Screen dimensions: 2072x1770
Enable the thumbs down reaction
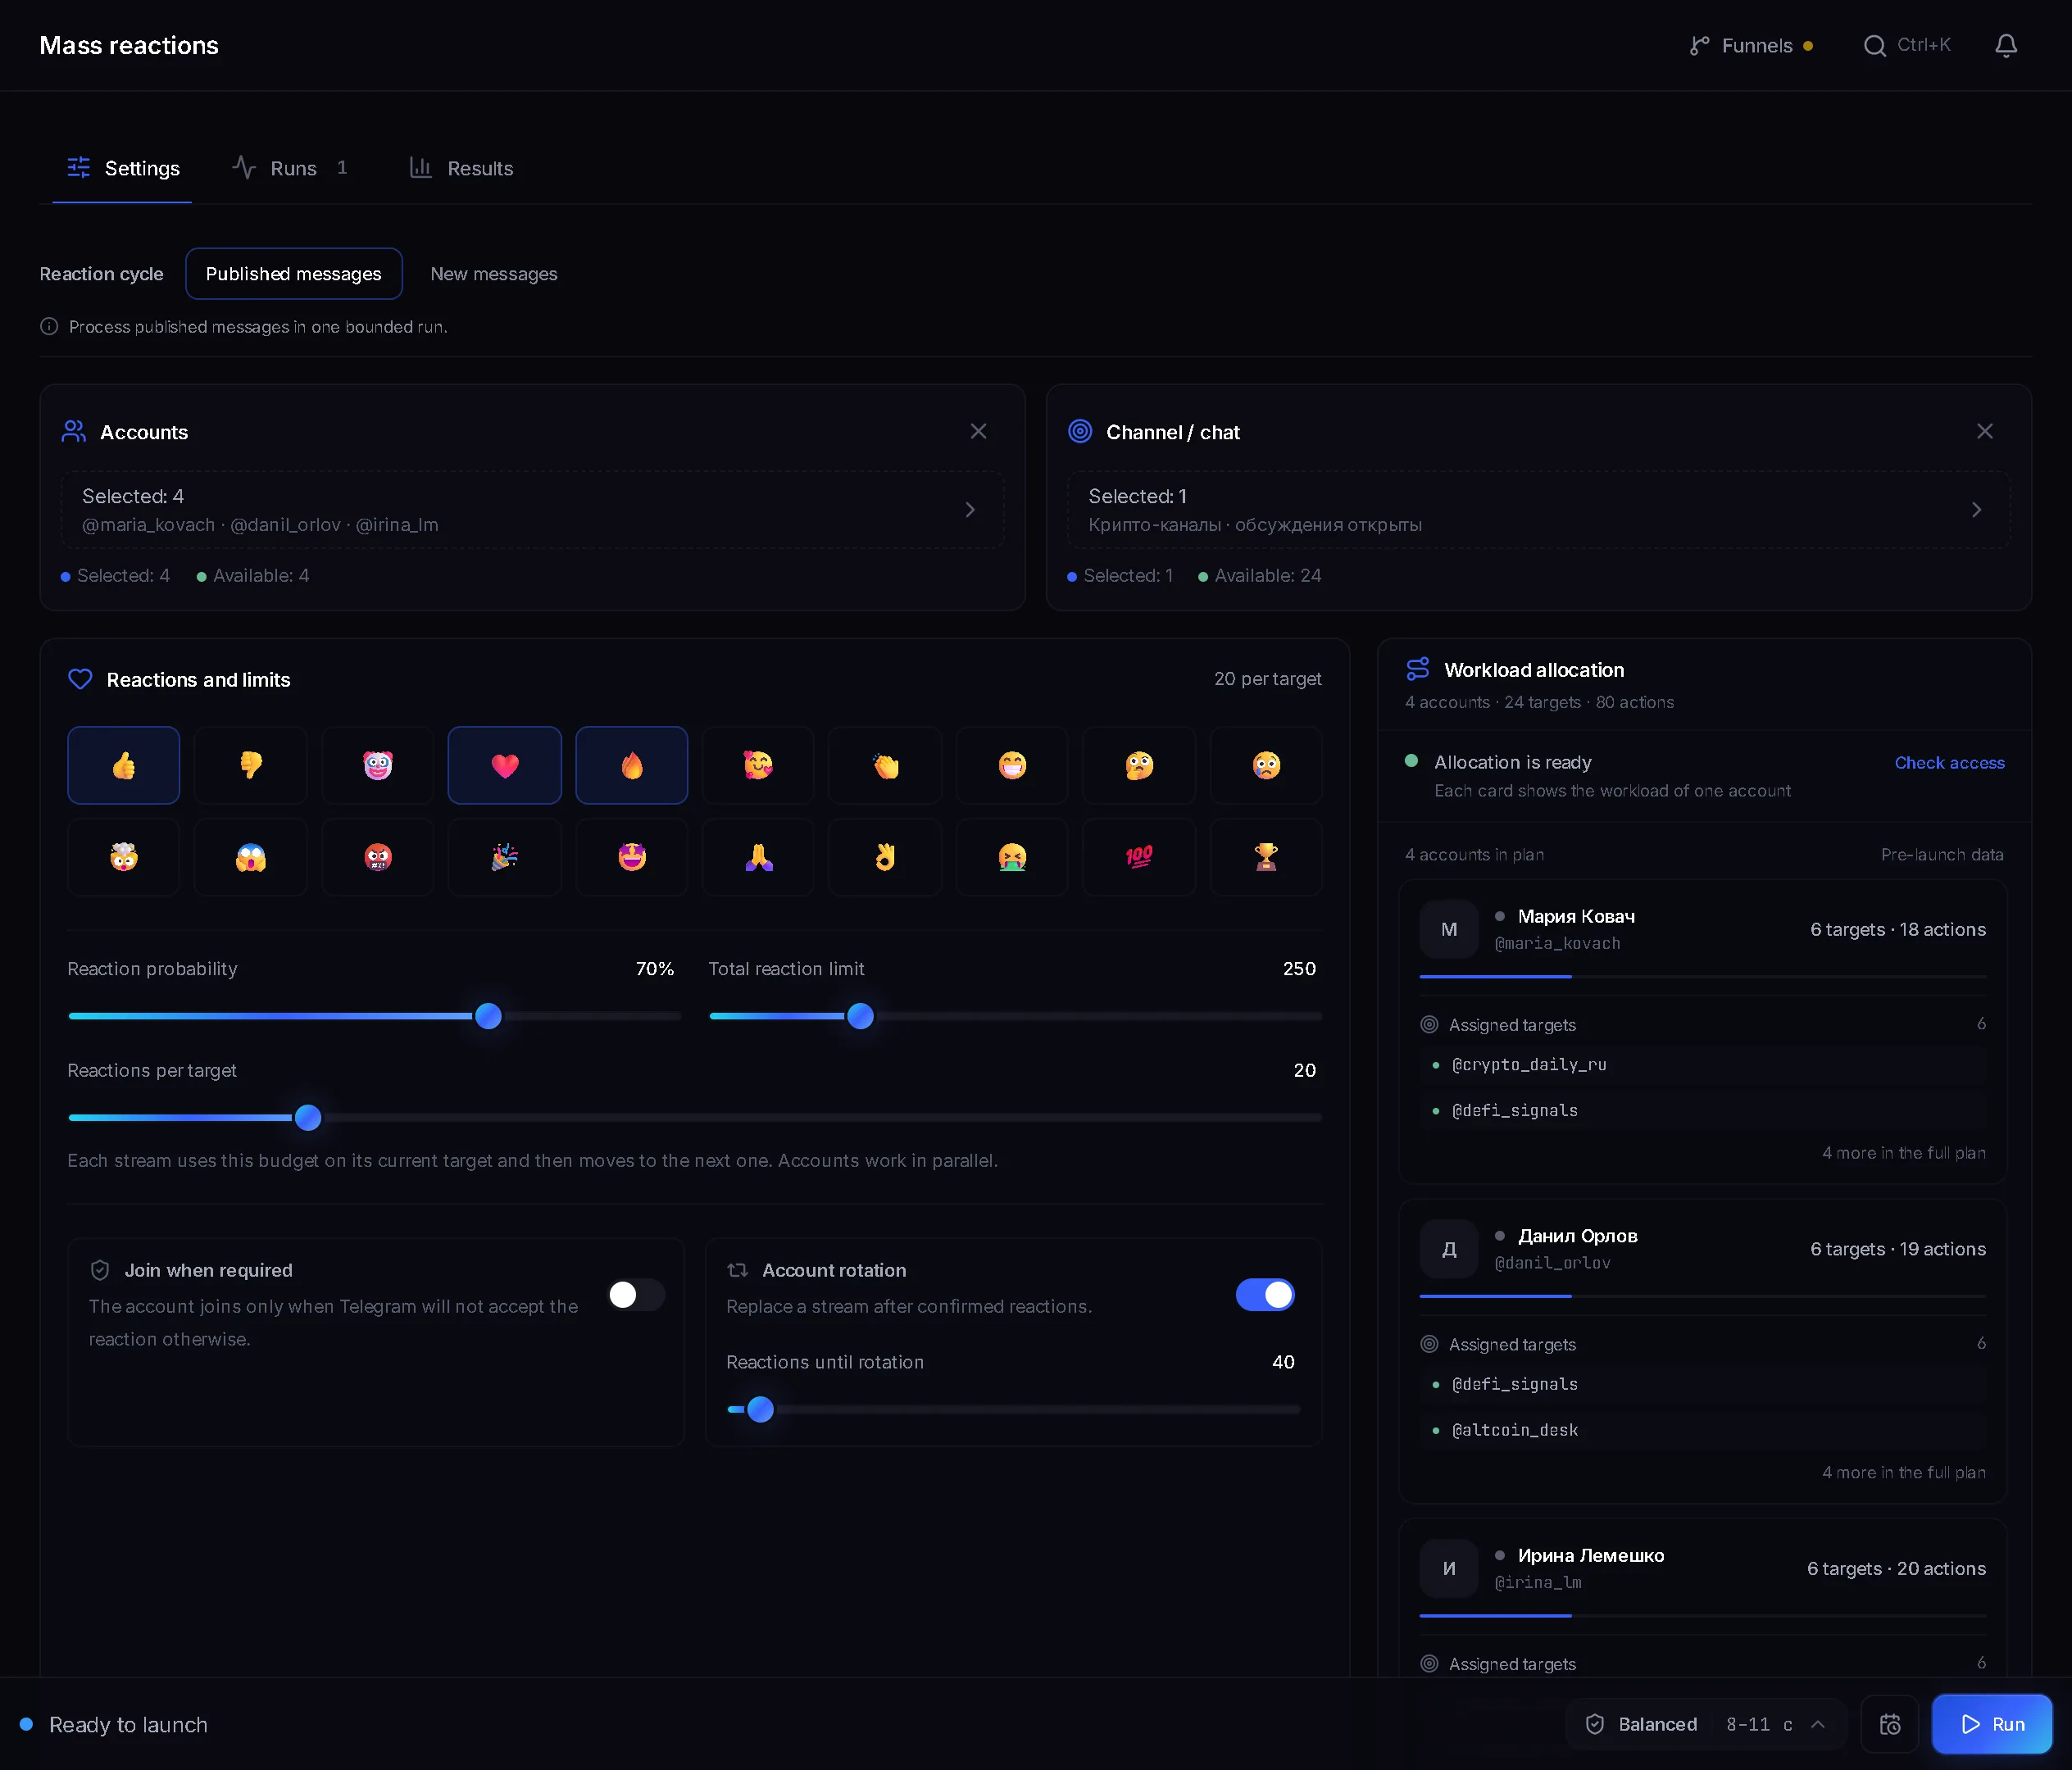pos(251,765)
